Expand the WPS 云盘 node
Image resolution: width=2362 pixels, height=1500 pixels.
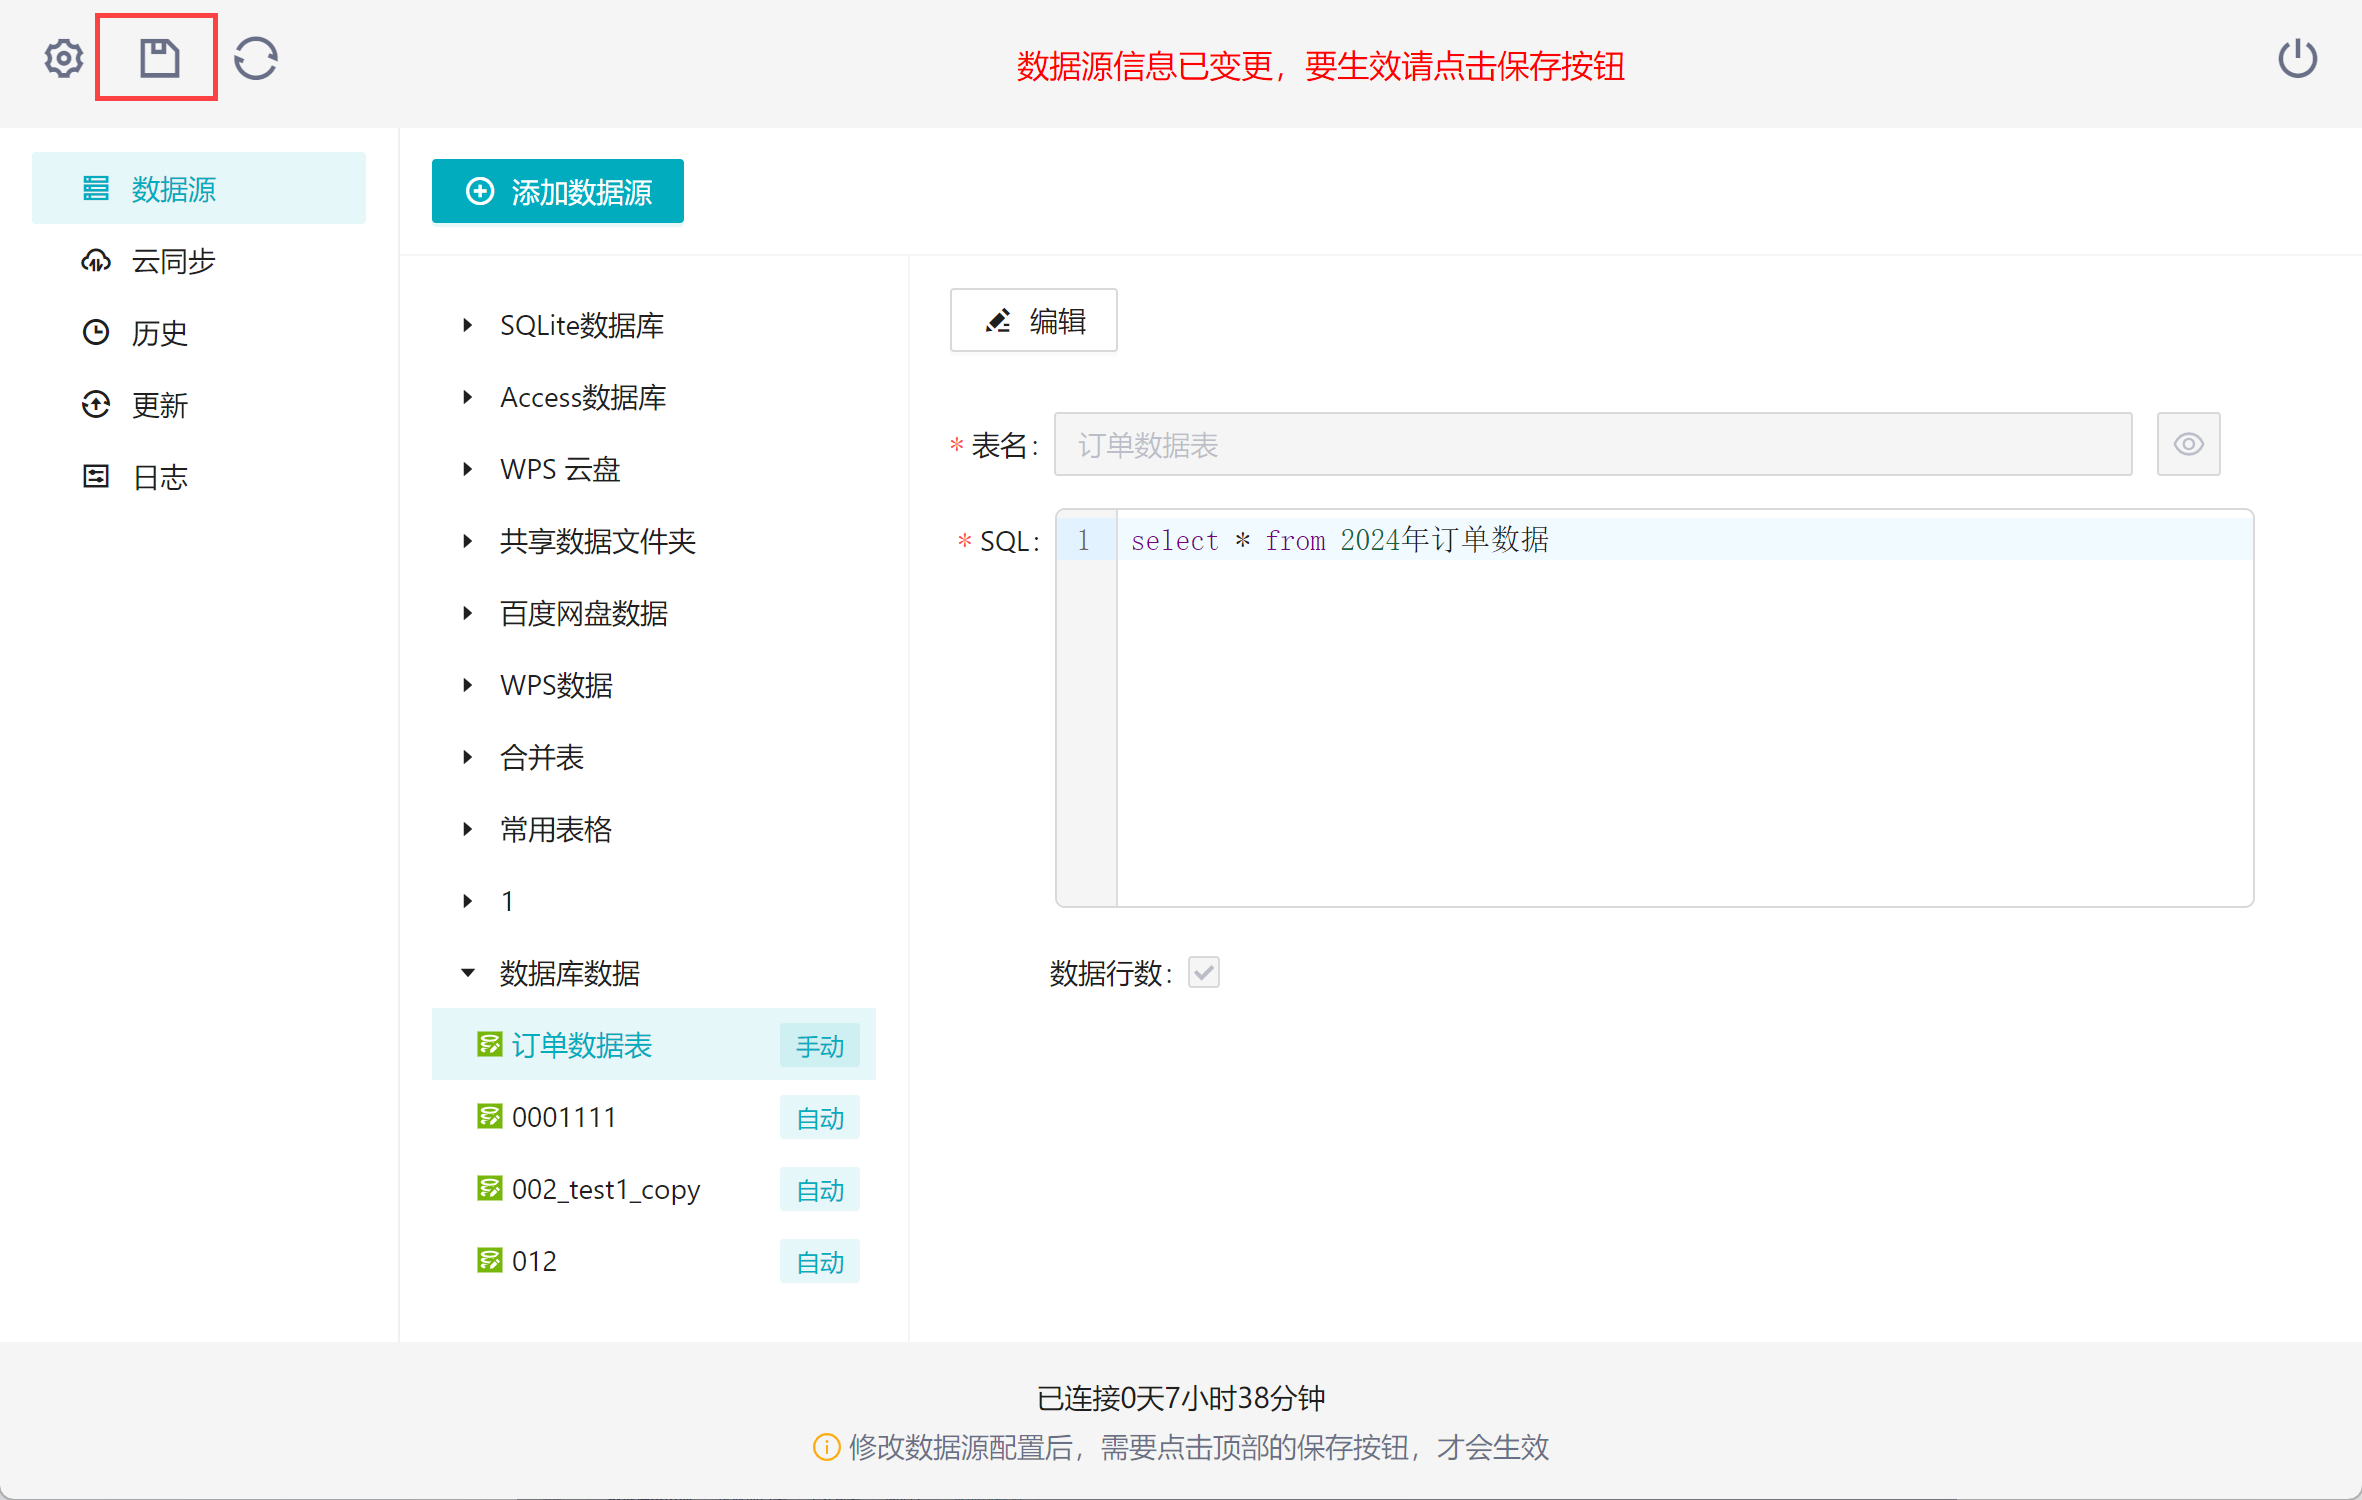(x=467, y=469)
